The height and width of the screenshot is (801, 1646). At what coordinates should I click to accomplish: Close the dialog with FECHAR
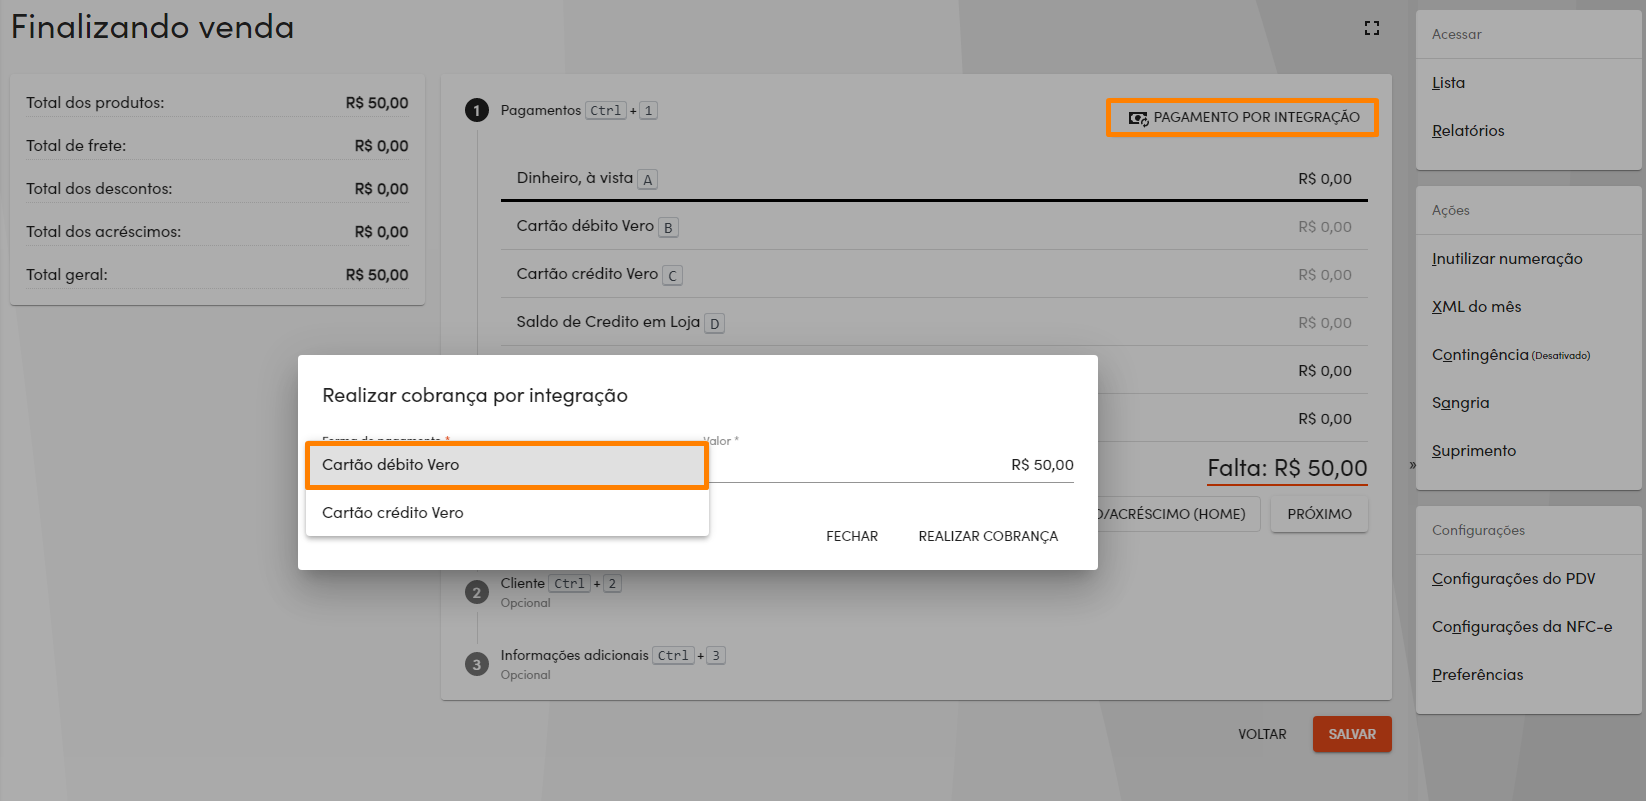click(852, 536)
